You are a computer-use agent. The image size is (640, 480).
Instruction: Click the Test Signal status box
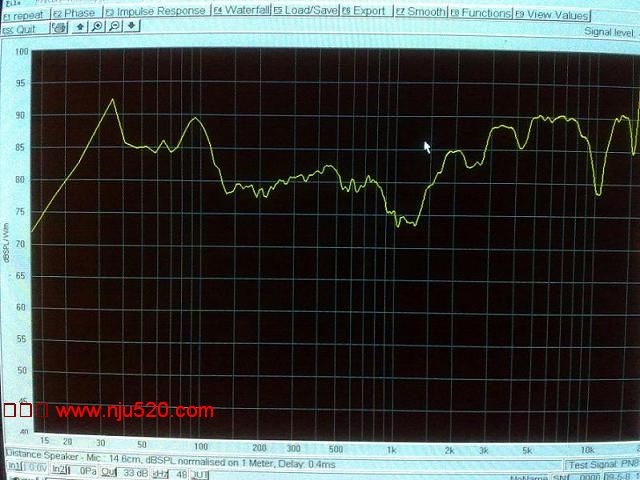point(601,465)
